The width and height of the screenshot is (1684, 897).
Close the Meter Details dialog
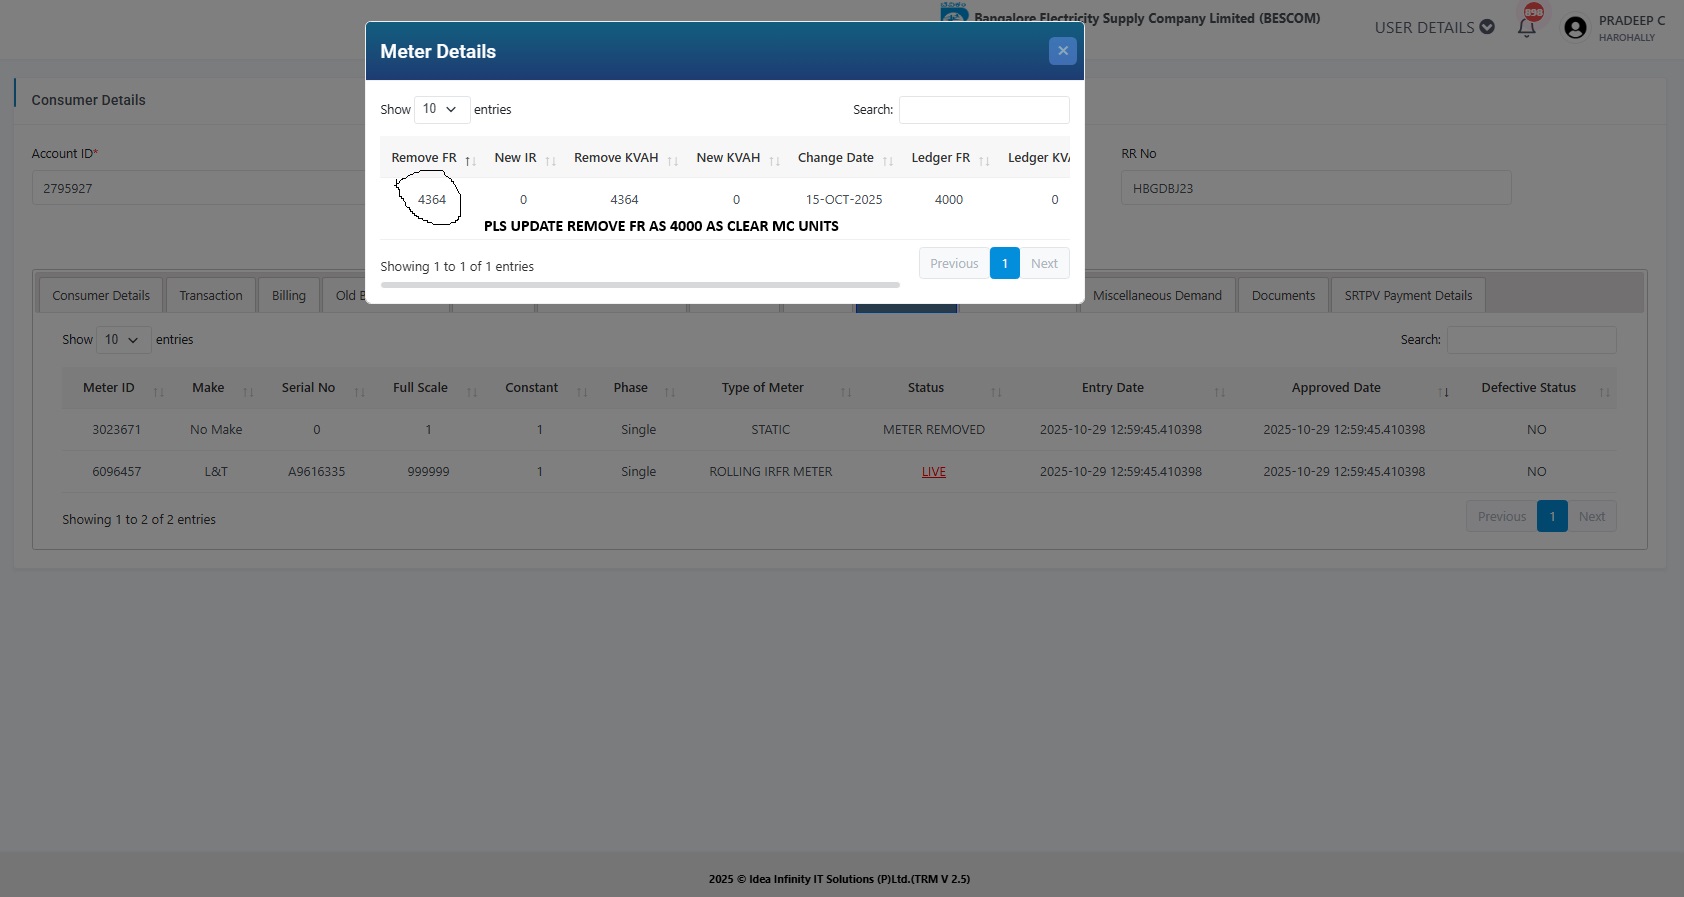(1062, 51)
